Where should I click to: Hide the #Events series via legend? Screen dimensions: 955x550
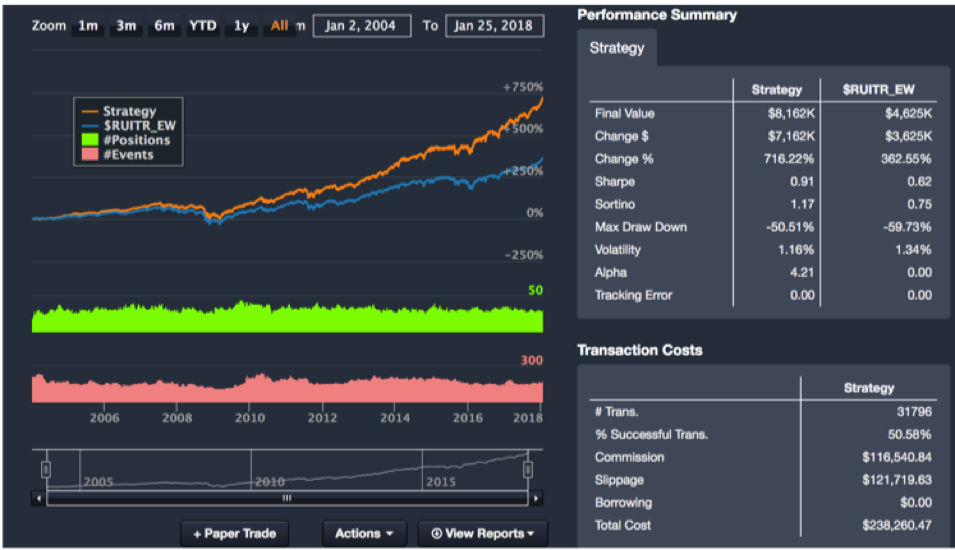pyautogui.click(x=128, y=155)
